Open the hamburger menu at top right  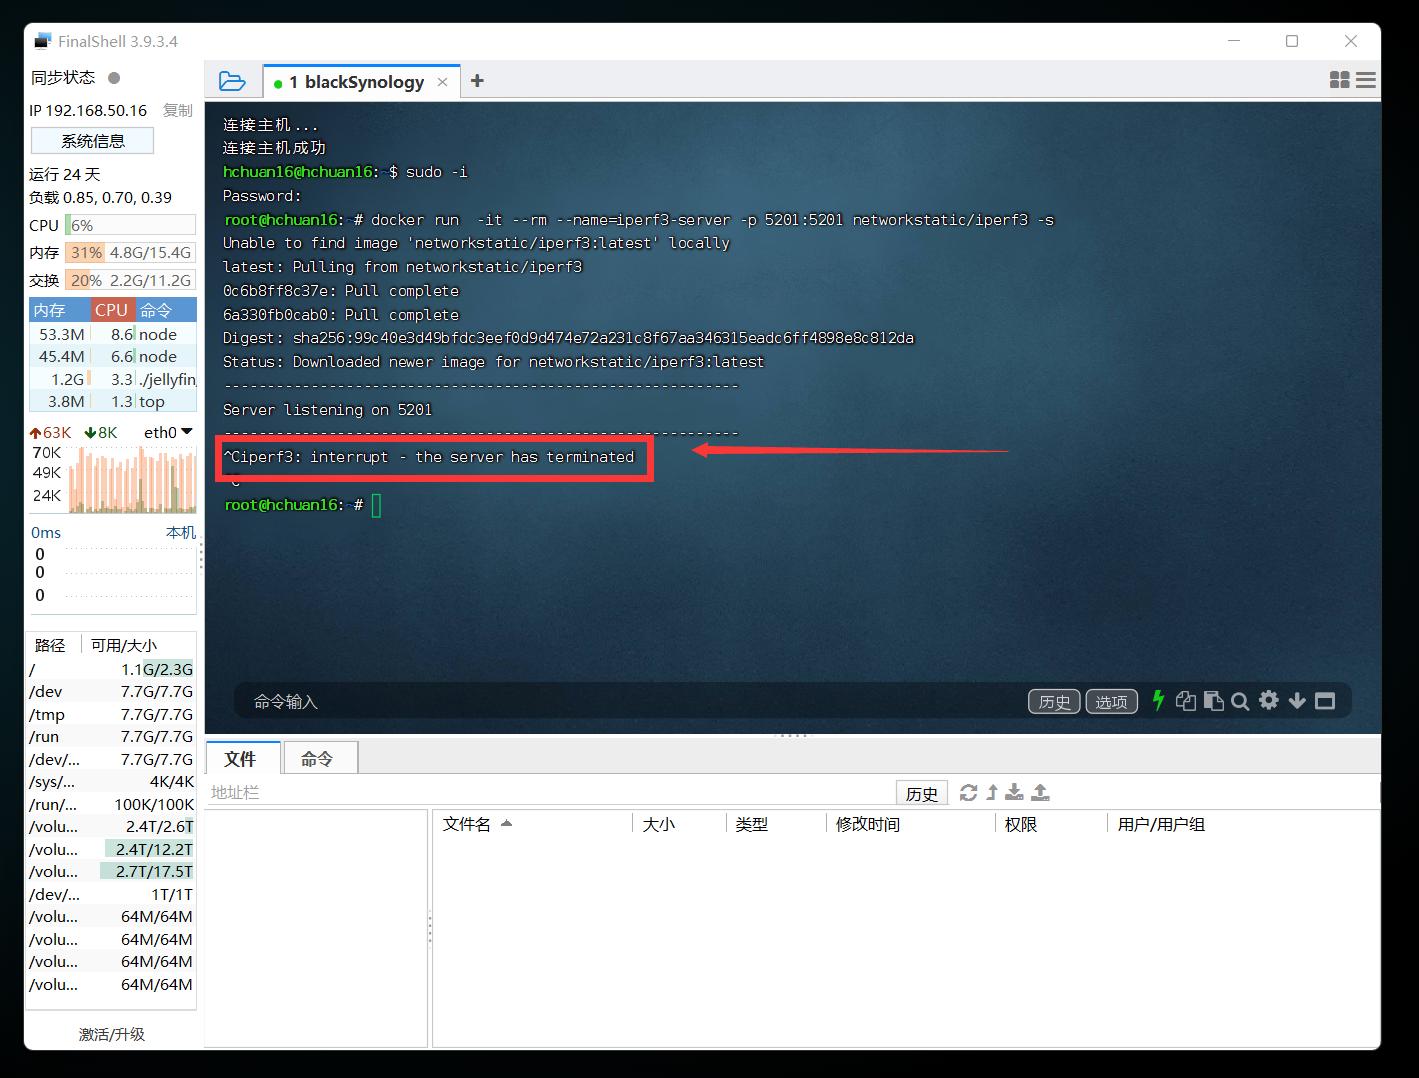point(1365,79)
